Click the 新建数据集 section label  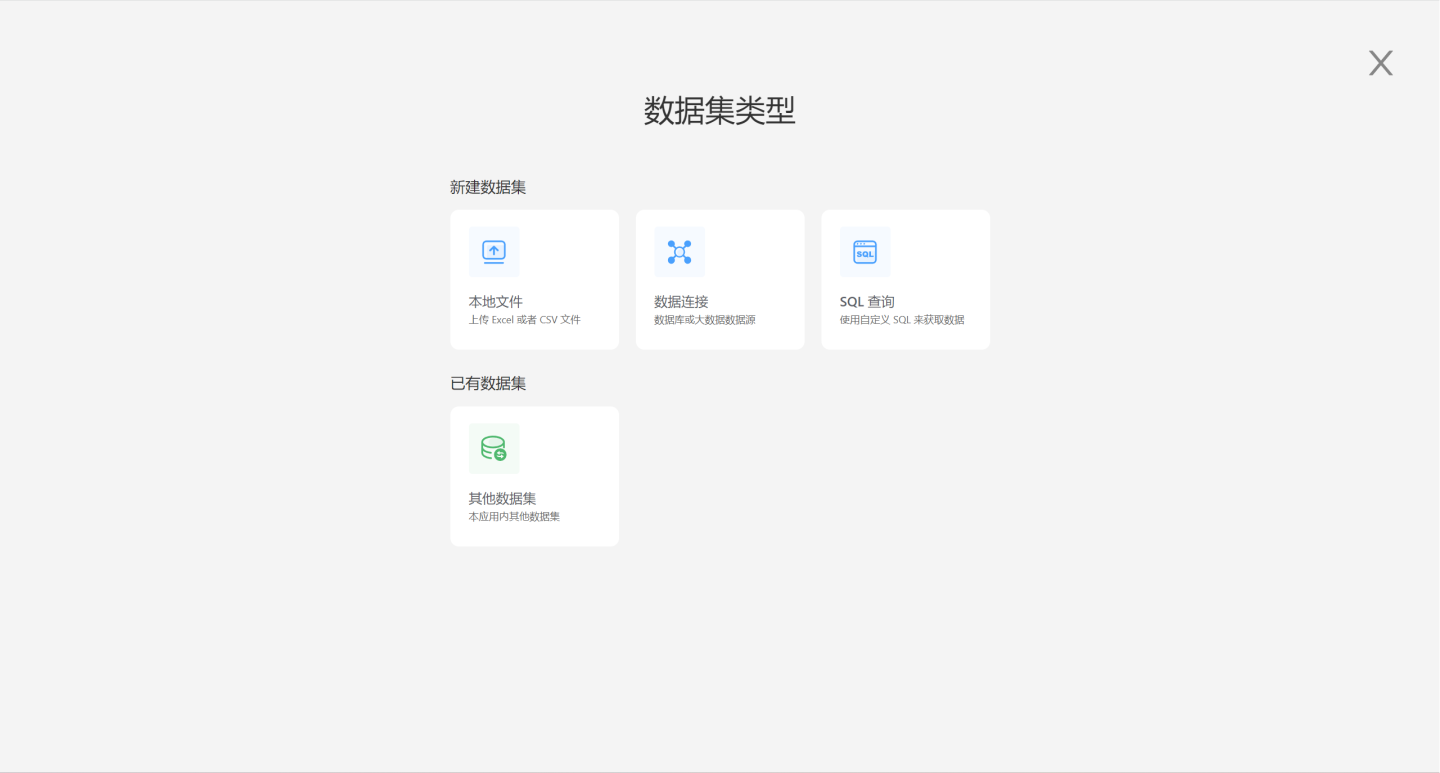[488, 187]
